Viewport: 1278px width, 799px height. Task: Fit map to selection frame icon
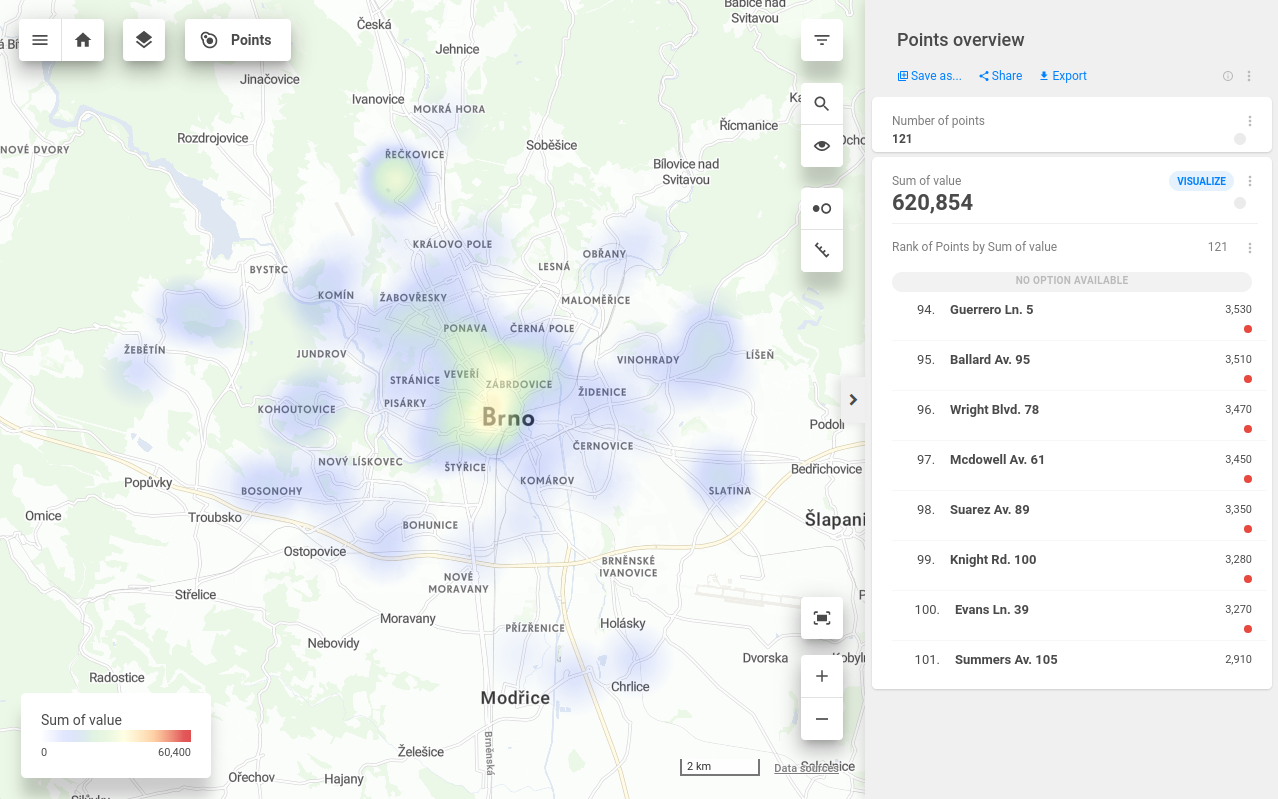click(822, 618)
